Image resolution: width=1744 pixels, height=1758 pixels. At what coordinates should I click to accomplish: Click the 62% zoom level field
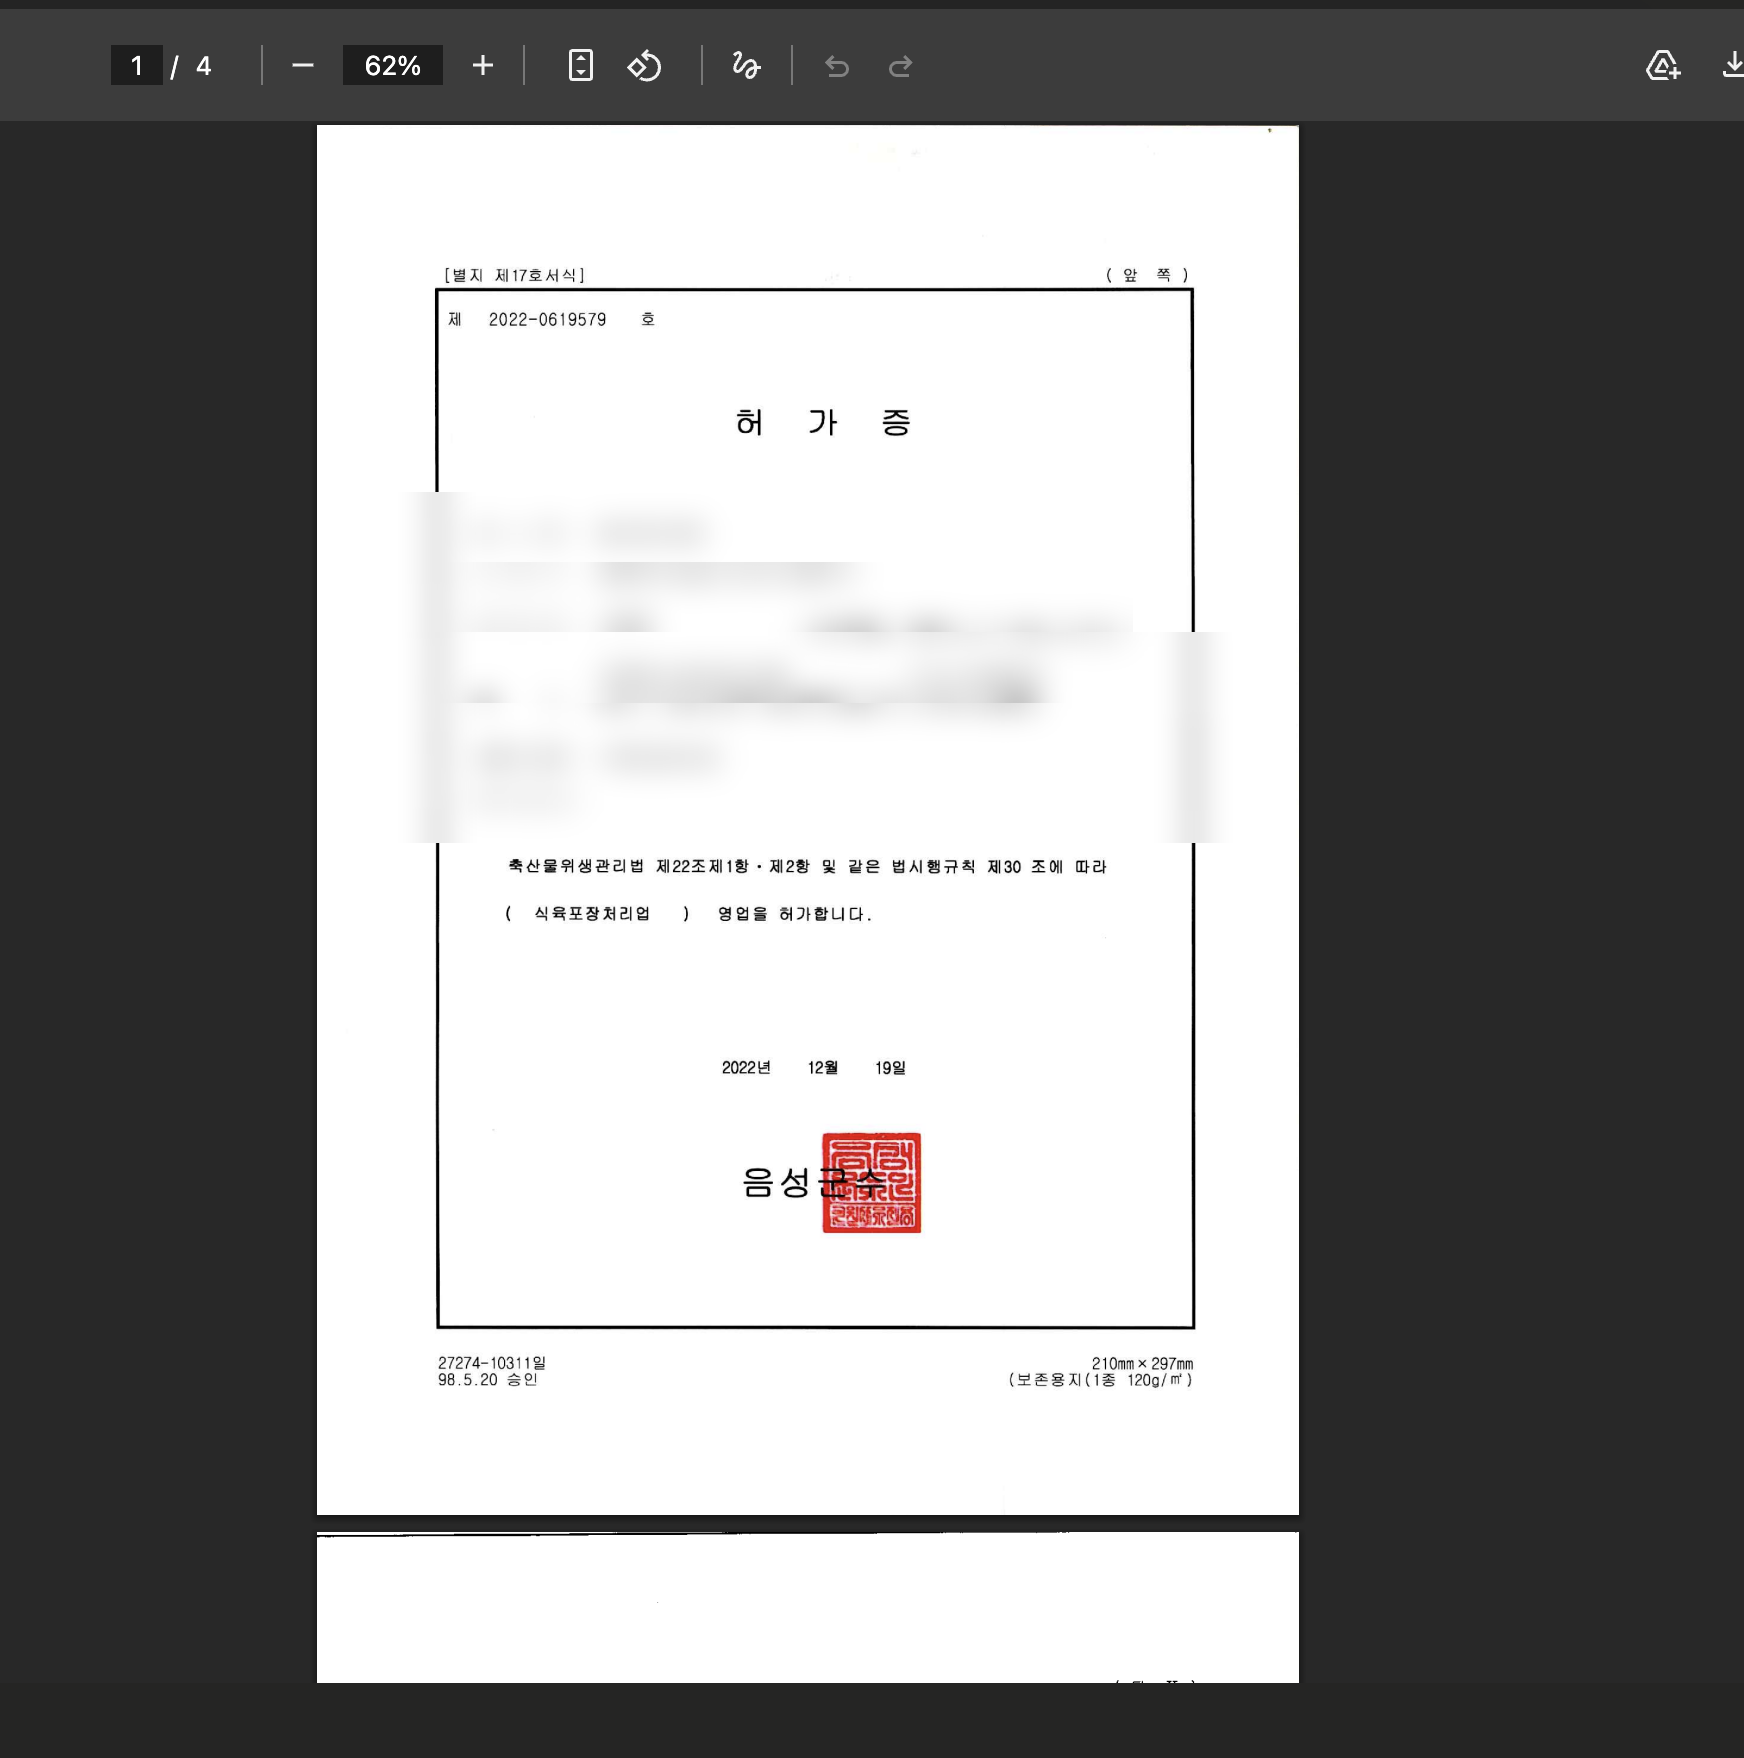point(393,66)
